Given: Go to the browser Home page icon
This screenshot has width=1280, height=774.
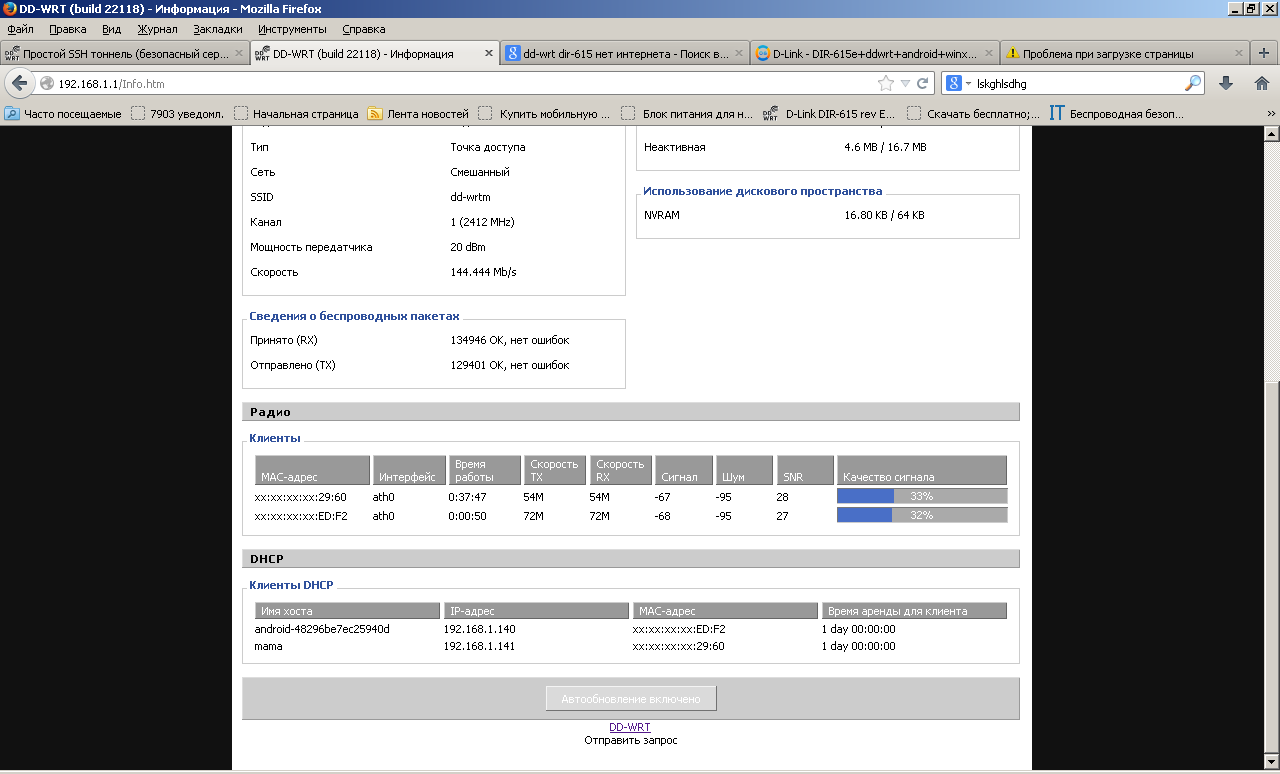Looking at the screenshot, I should click(x=1260, y=83).
